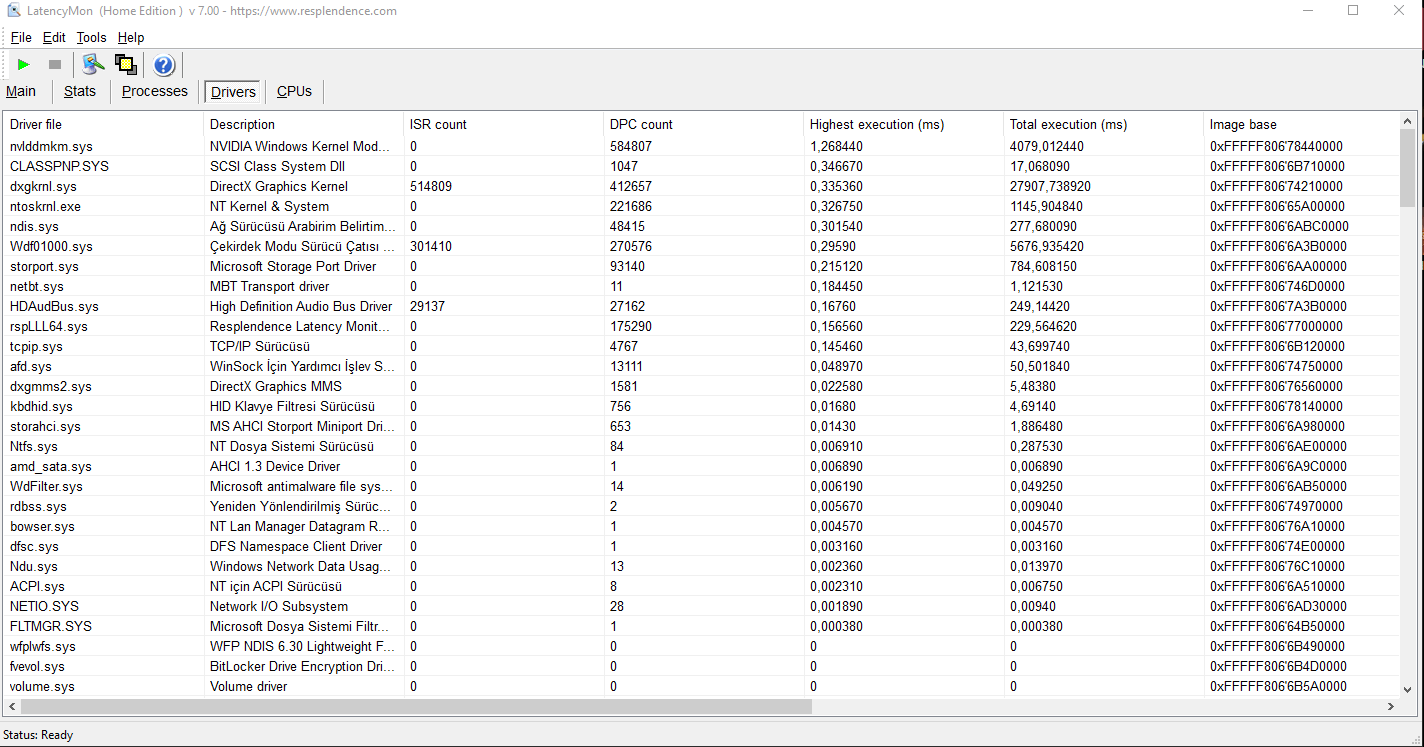The height and width of the screenshot is (747, 1424).
Task: Select the dxgmms2.sys driver entry
Action: pos(702,386)
